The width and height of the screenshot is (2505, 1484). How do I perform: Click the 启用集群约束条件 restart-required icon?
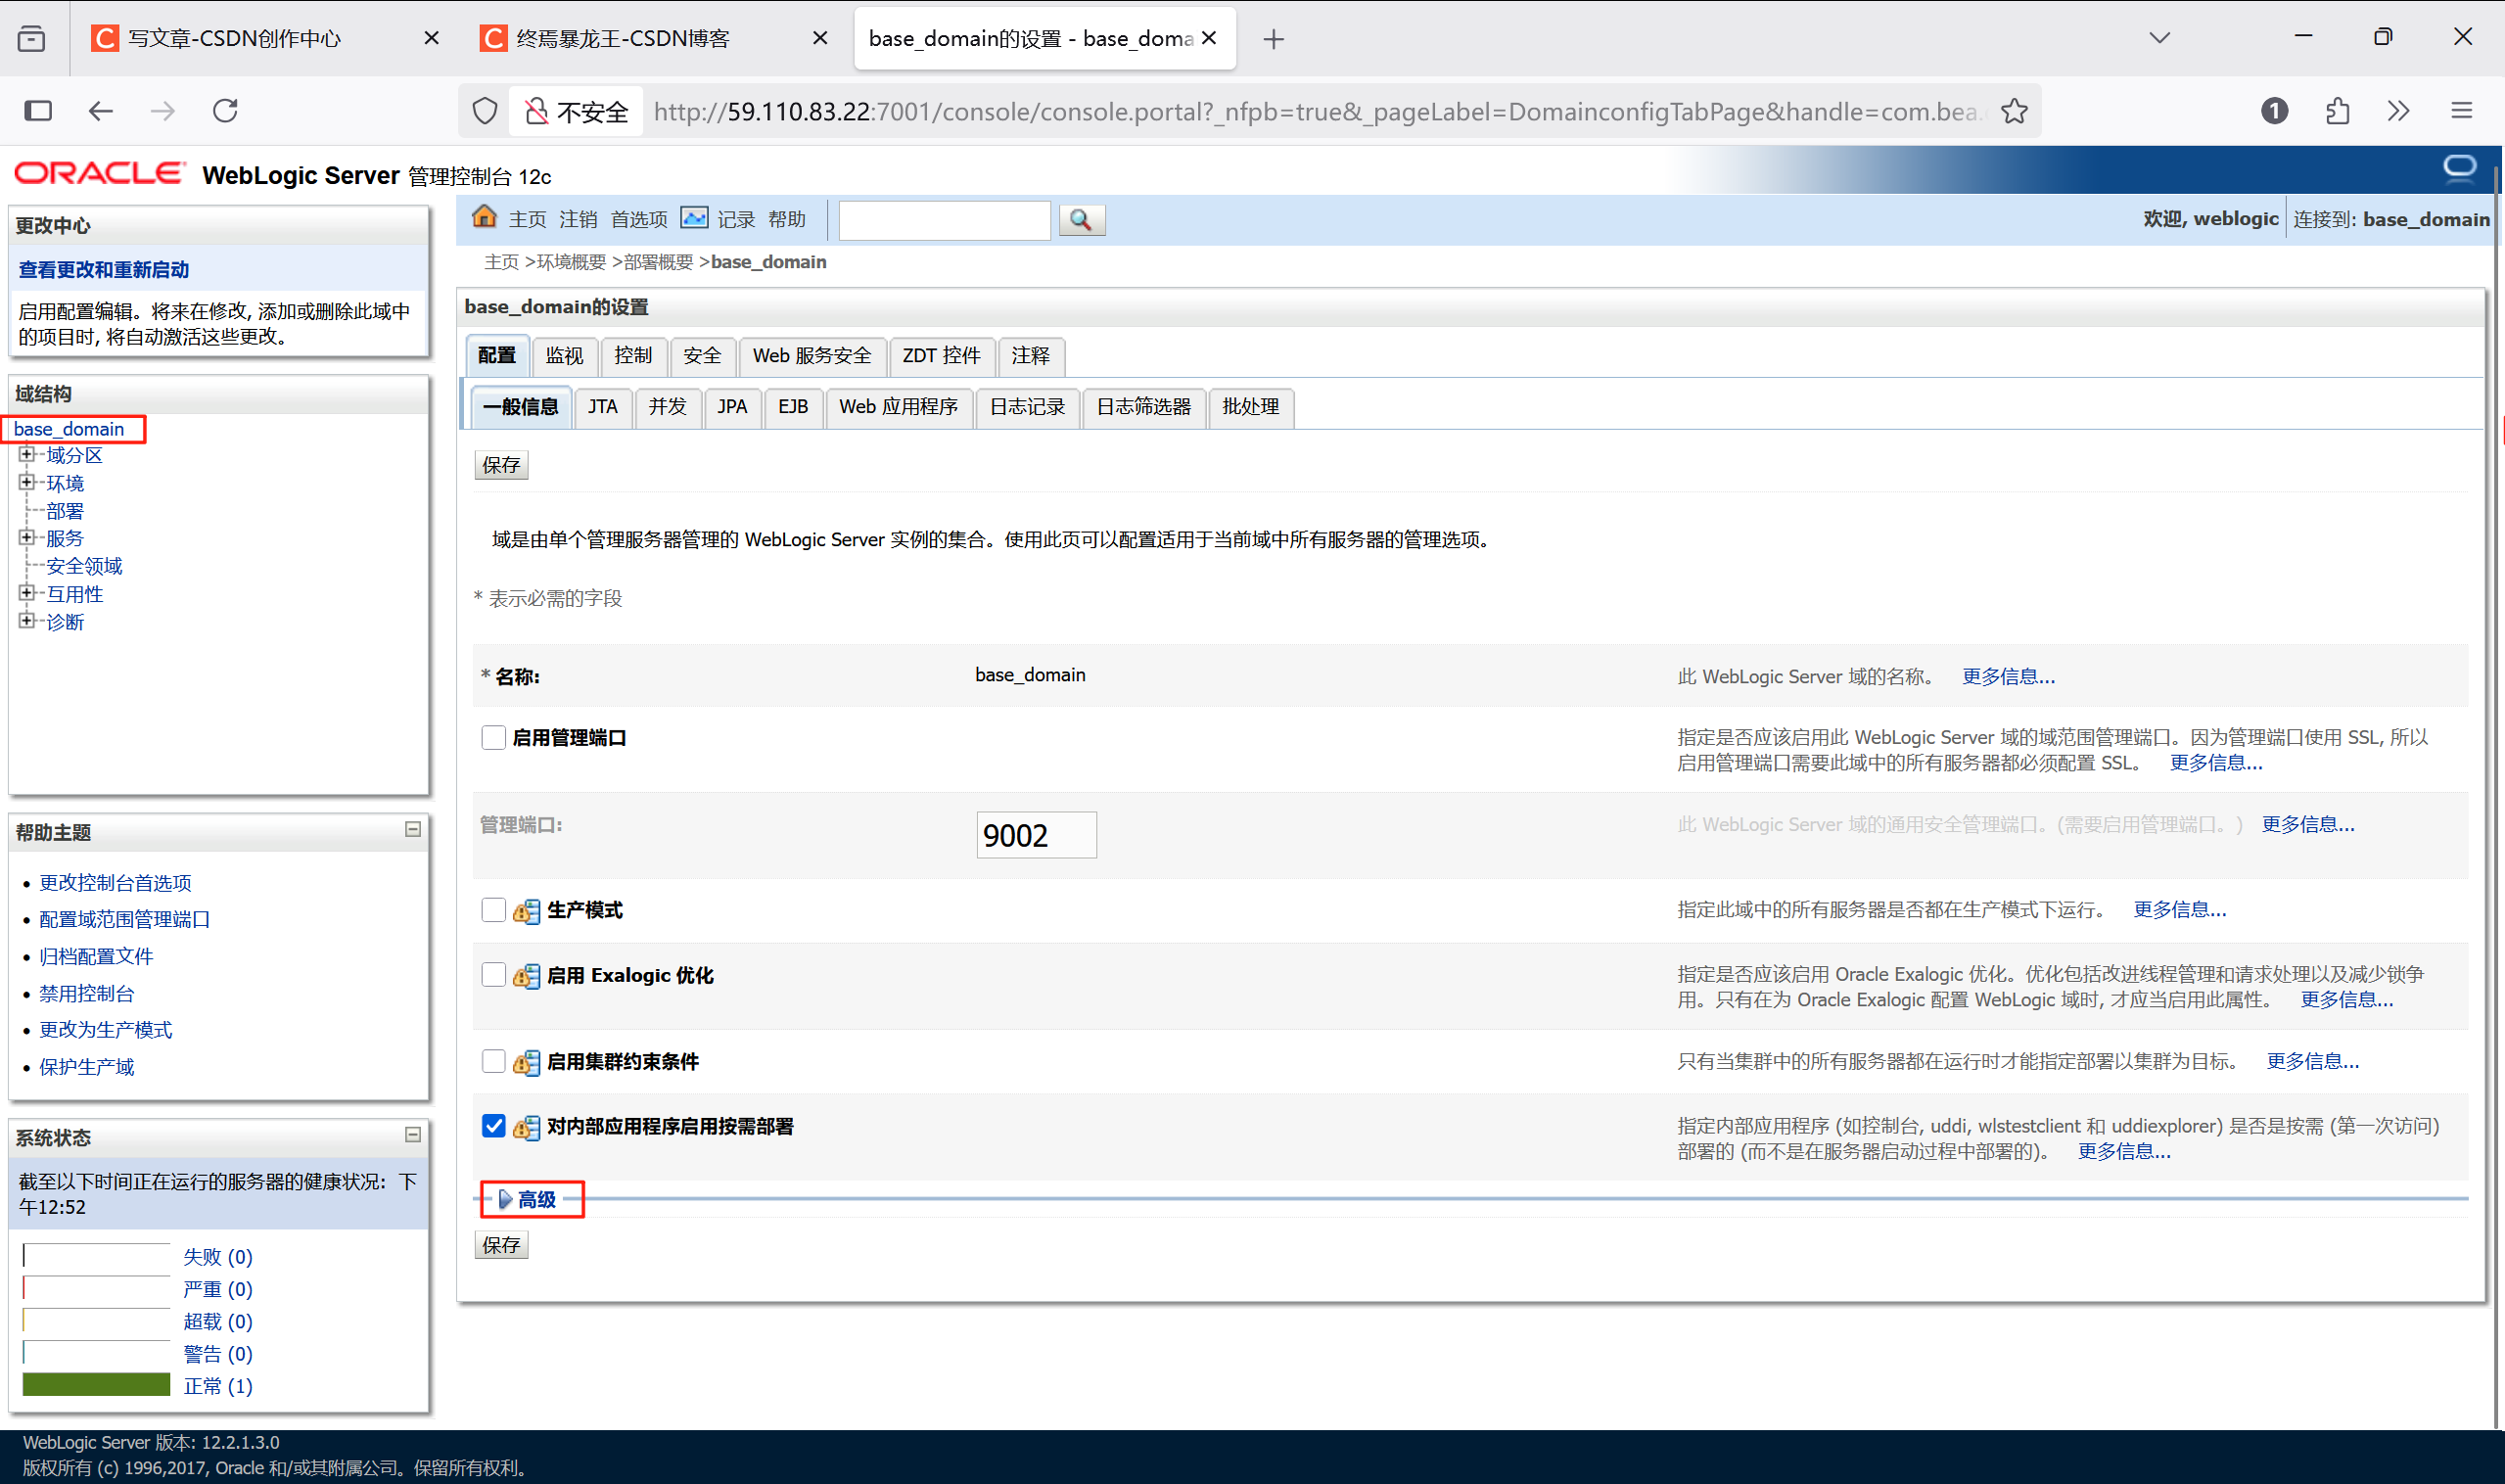pyautogui.click(x=527, y=1062)
